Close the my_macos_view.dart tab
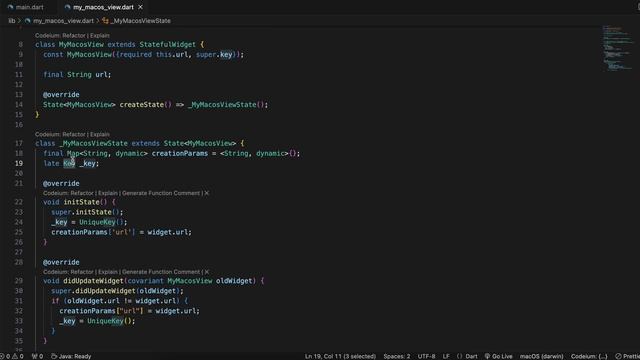The image size is (640, 360). point(140,7)
